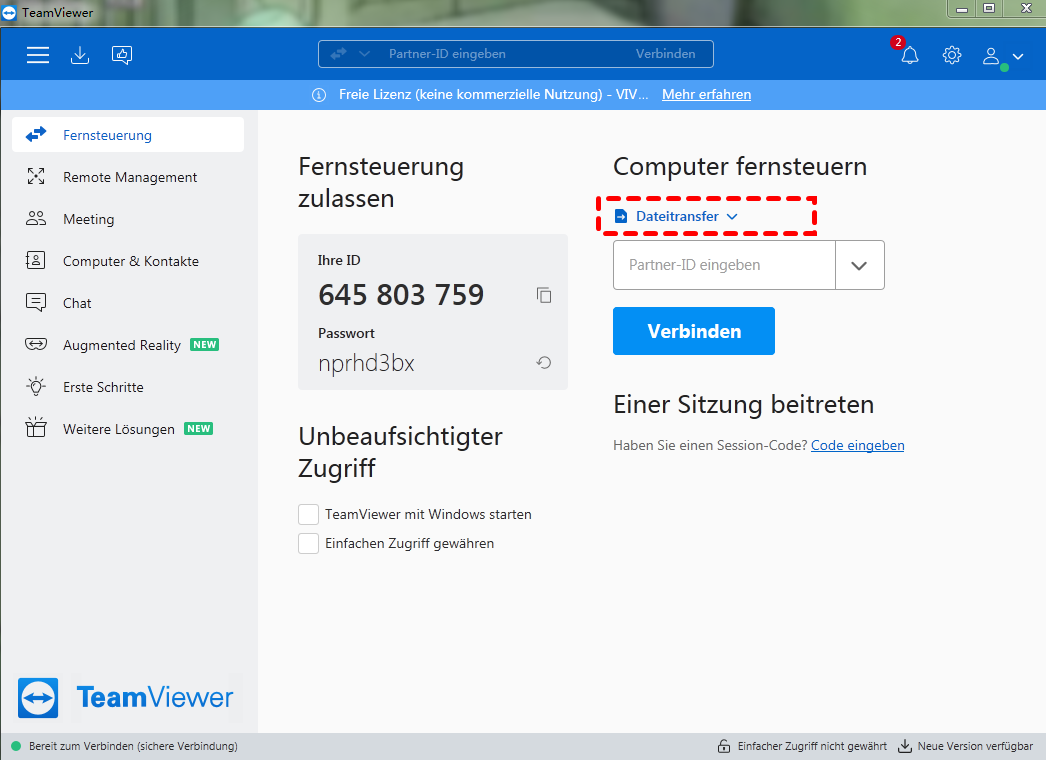
Task: Click the Weitere Lösungen gift icon
Action: point(36,427)
